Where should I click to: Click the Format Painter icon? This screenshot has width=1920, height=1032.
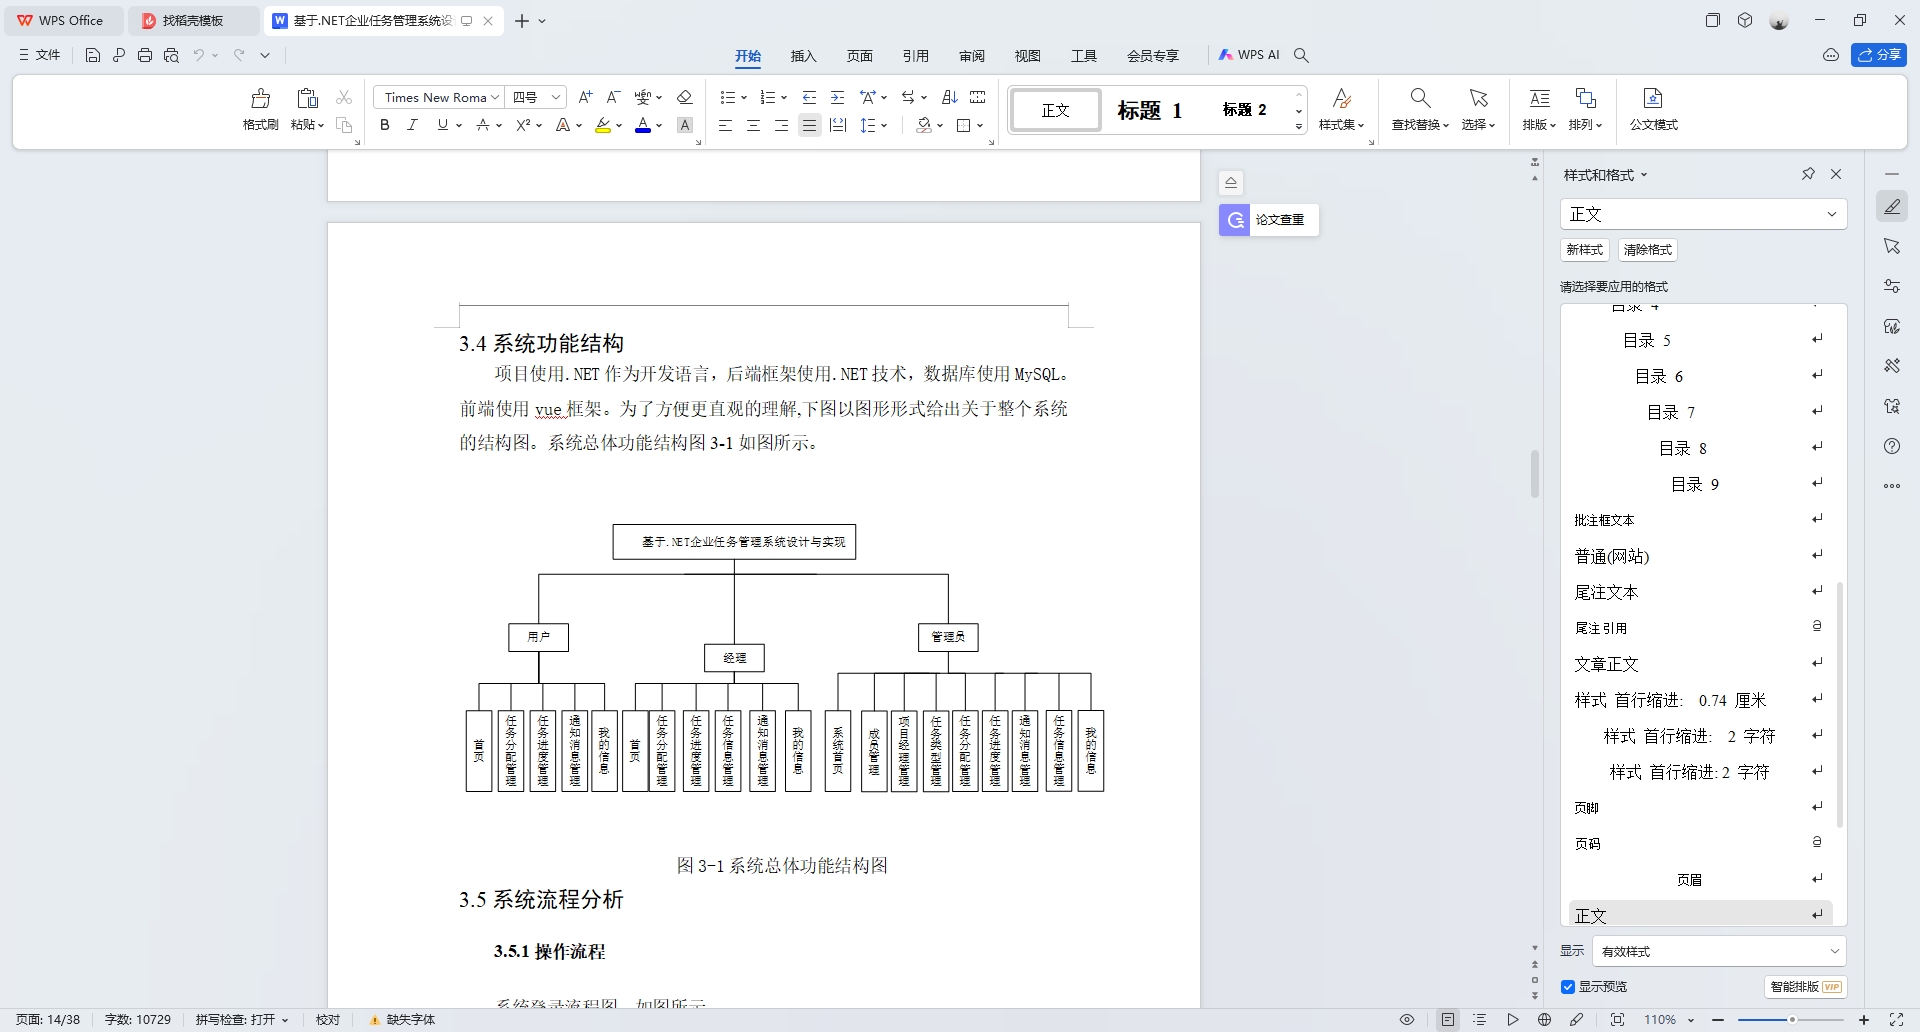click(x=260, y=109)
